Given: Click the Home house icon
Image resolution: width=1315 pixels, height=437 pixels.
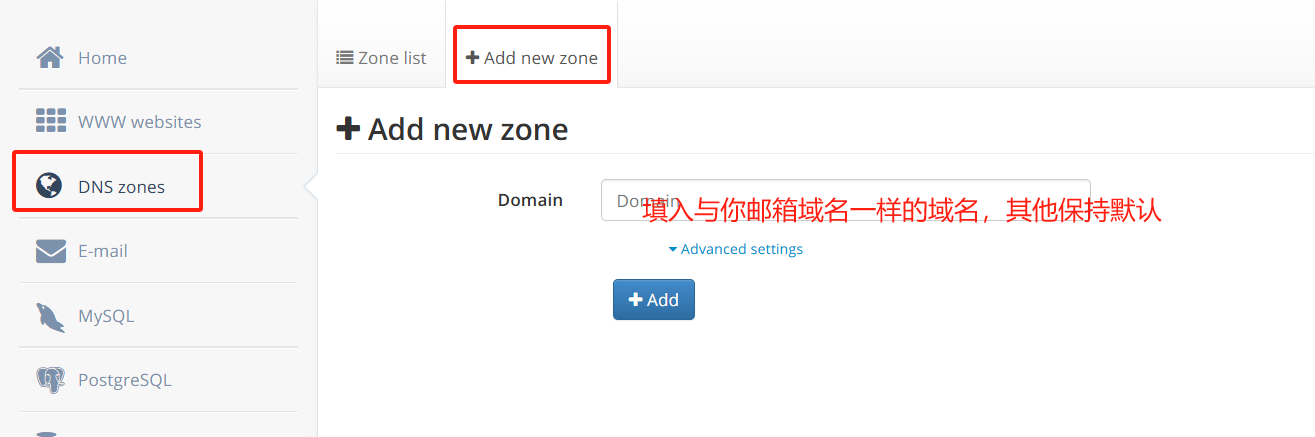Looking at the screenshot, I should point(50,57).
